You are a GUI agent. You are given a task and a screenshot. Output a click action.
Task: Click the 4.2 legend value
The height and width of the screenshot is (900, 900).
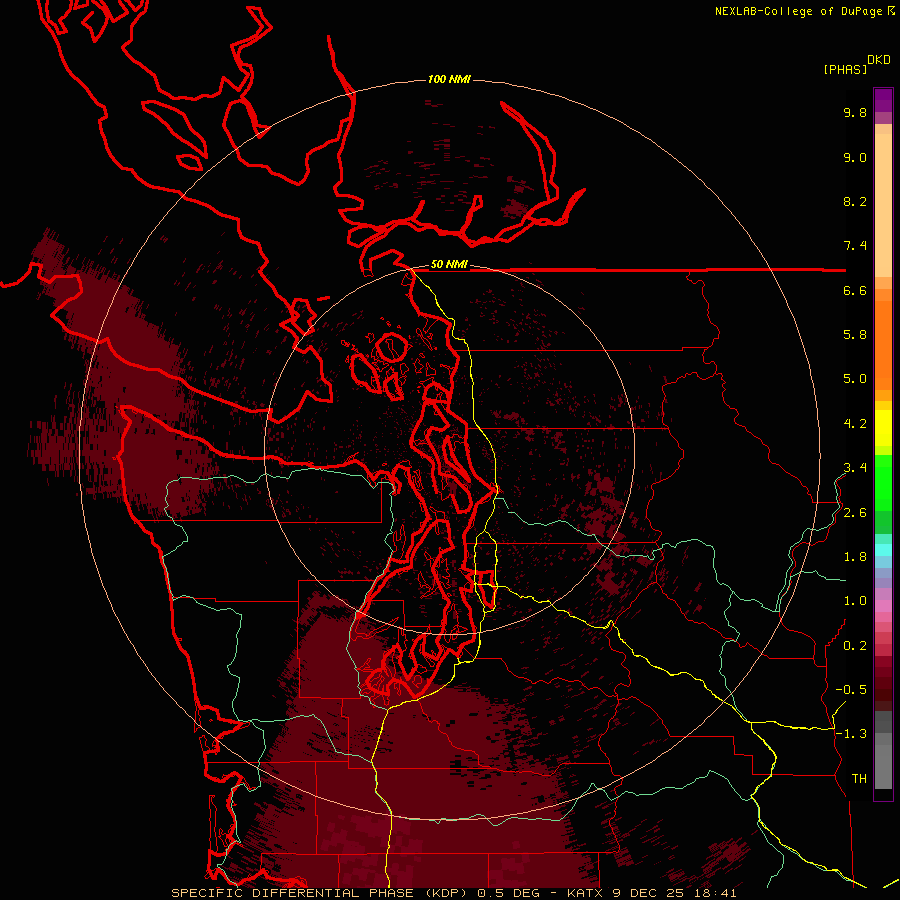[x=855, y=424]
